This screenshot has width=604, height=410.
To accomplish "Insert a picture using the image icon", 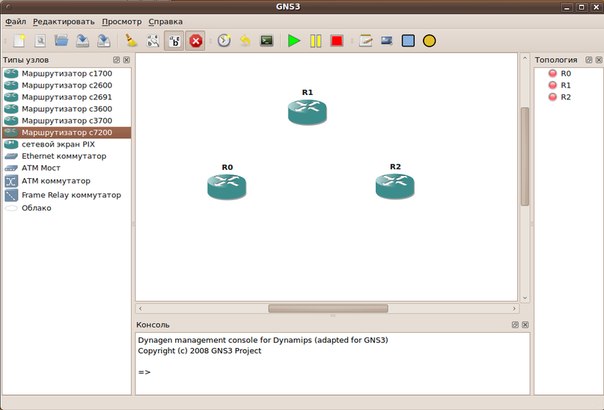I will pyautogui.click(x=386, y=40).
